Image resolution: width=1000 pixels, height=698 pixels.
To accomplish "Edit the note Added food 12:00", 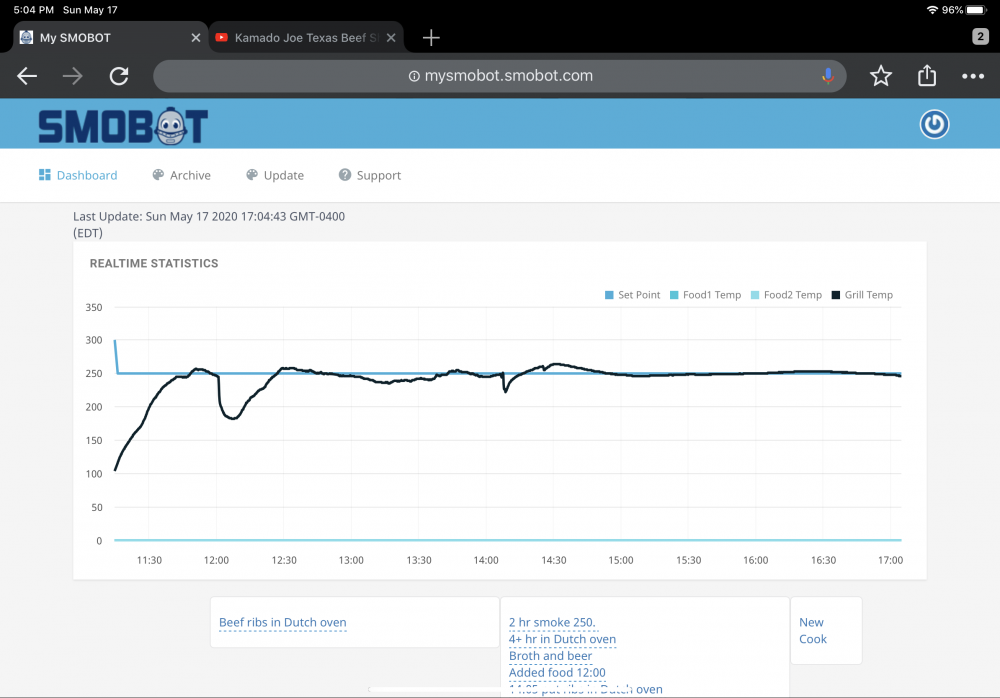I will point(557,672).
